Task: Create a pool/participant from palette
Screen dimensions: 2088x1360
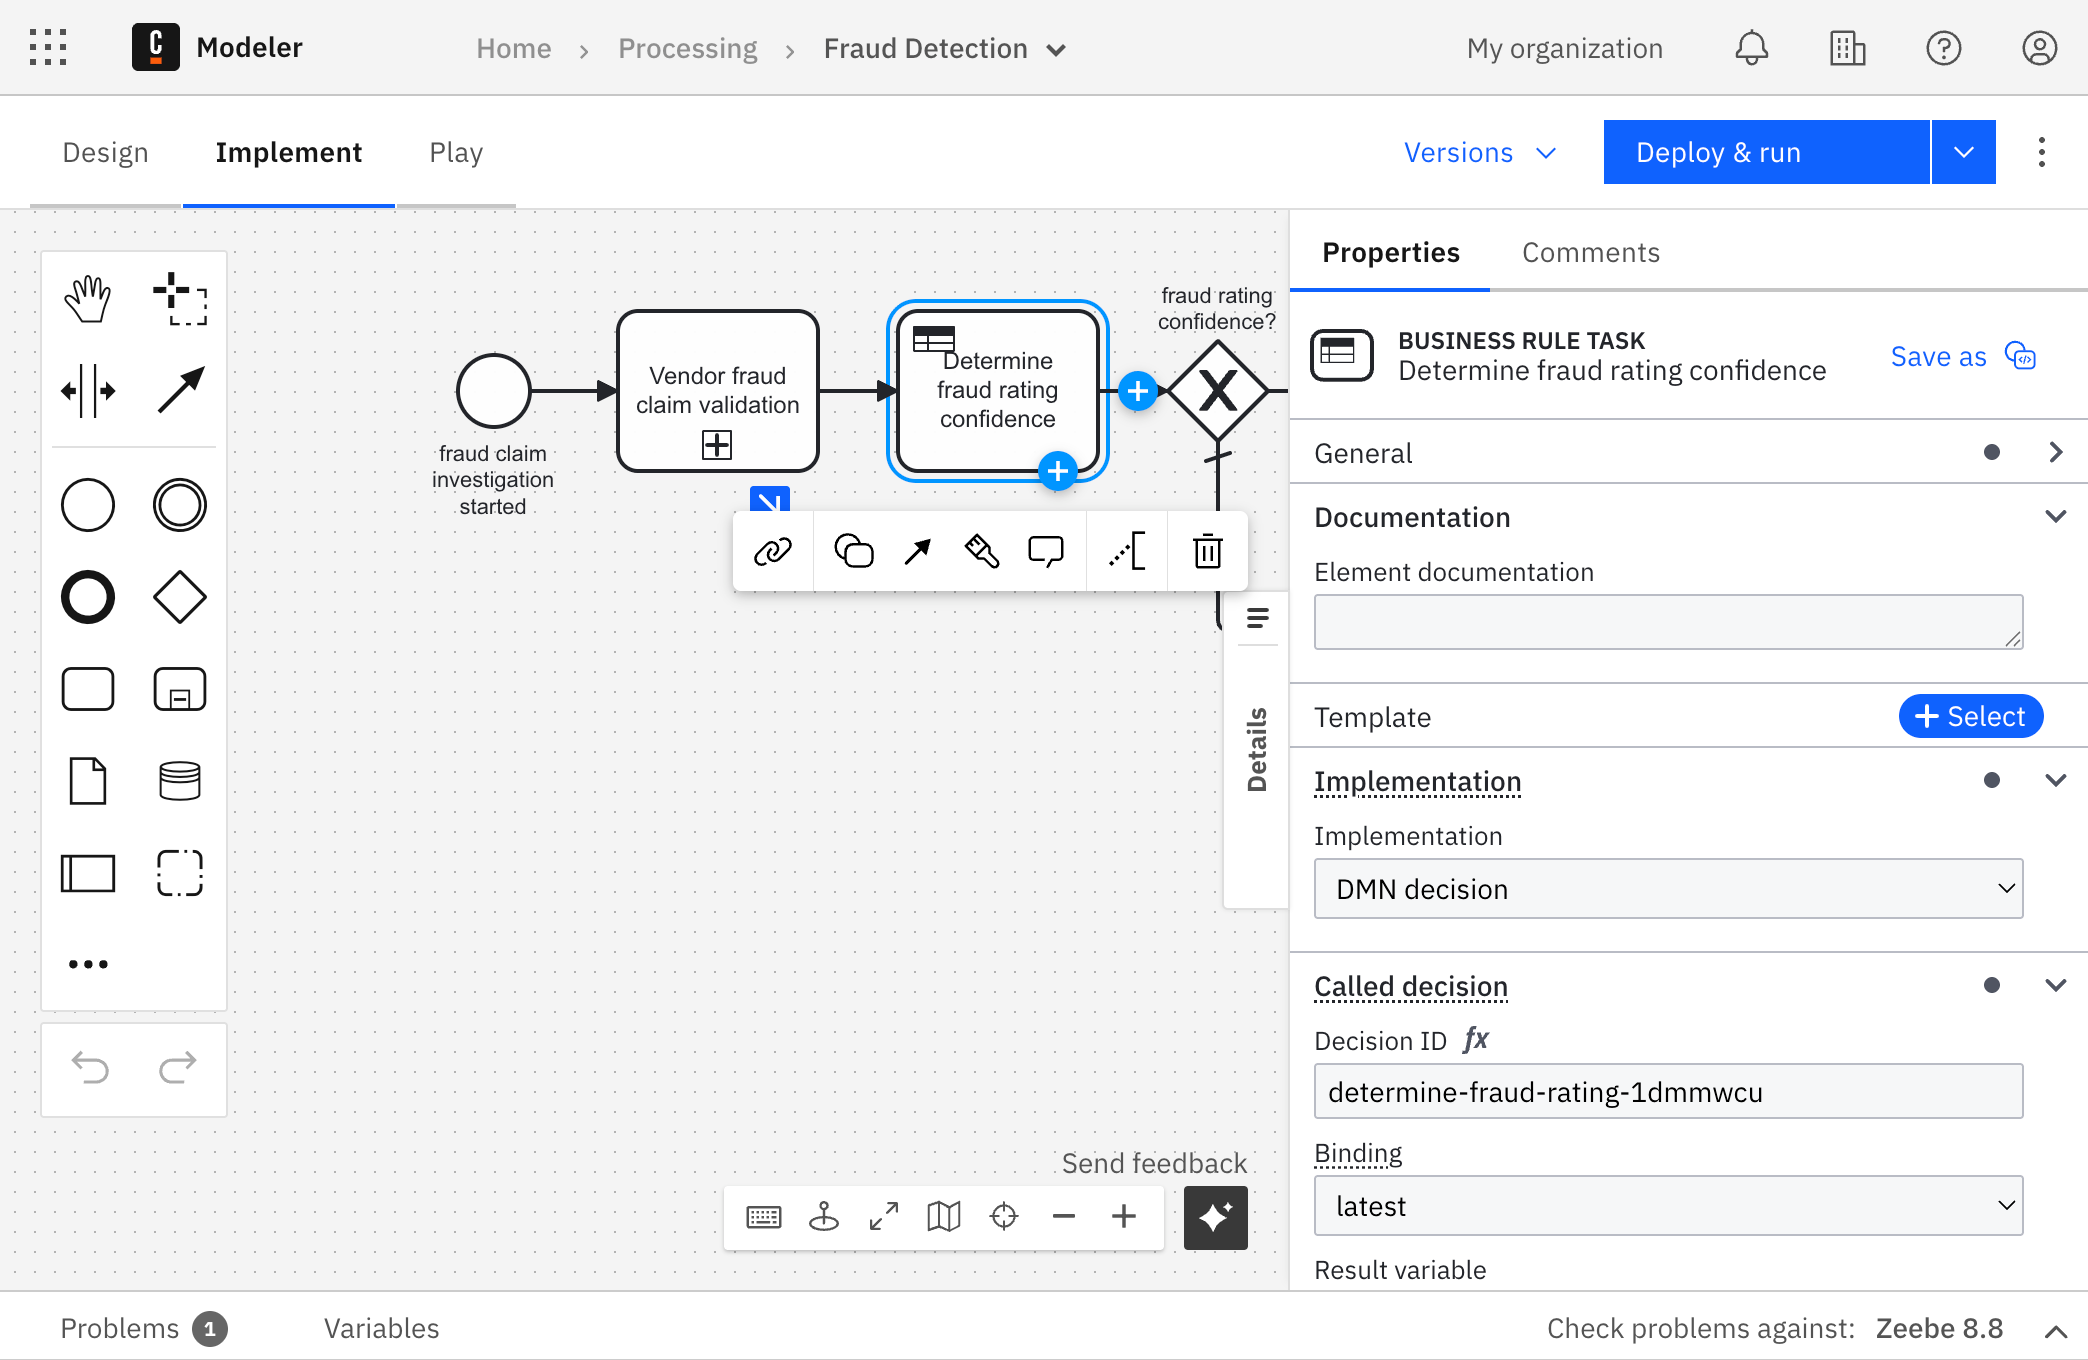Action: tap(88, 873)
